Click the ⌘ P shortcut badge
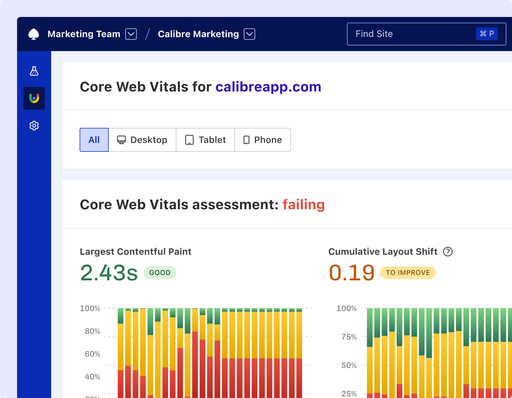This screenshot has height=398, width=512. click(x=487, y=34)
